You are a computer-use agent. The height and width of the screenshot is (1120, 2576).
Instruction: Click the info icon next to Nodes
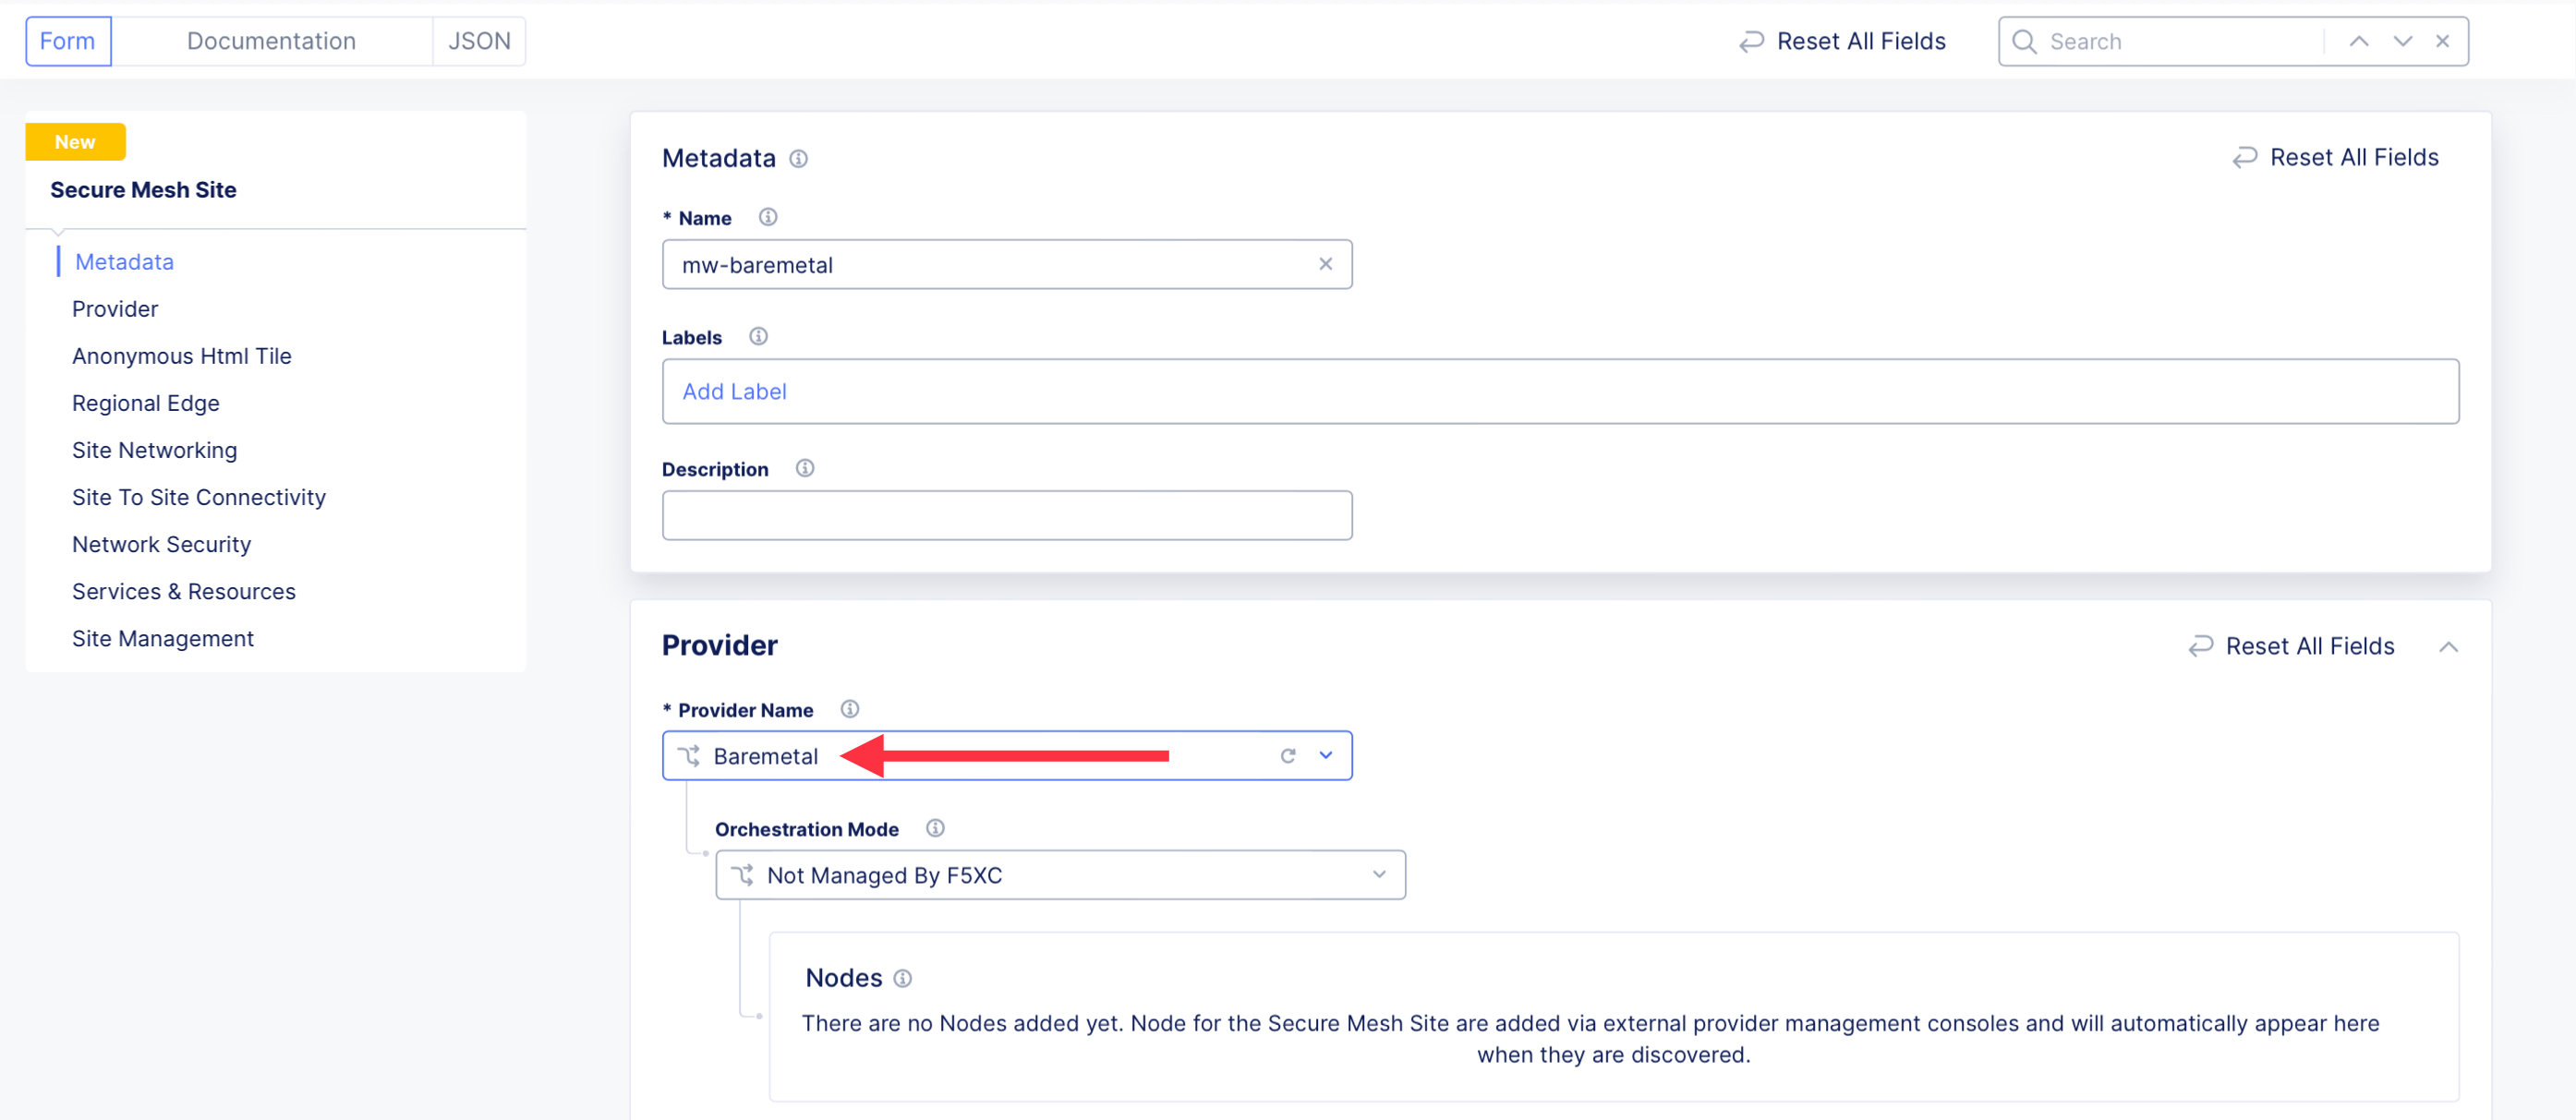pos(902,978)
